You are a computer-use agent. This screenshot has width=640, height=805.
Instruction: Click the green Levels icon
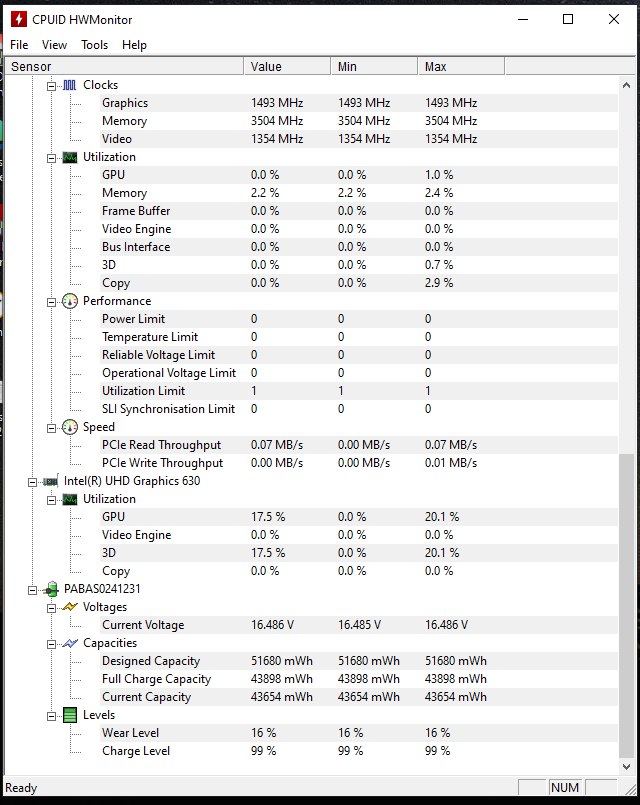pyautogui.click(x=70, y=715)
